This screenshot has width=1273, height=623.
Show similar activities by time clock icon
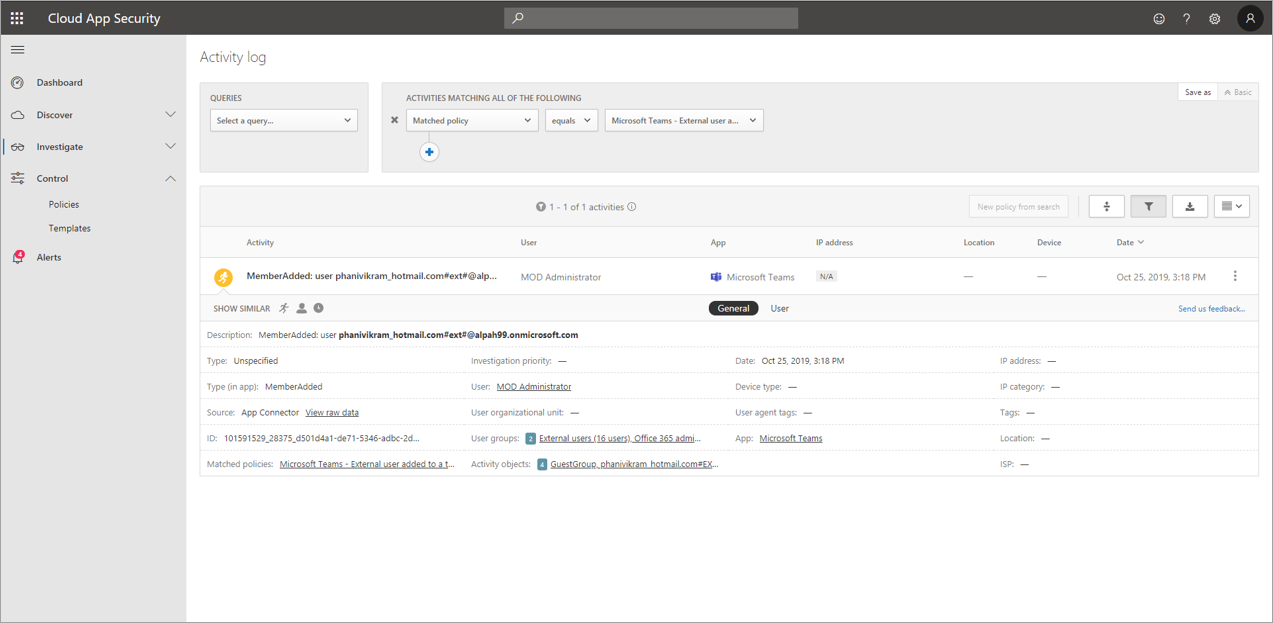point(318,308)
